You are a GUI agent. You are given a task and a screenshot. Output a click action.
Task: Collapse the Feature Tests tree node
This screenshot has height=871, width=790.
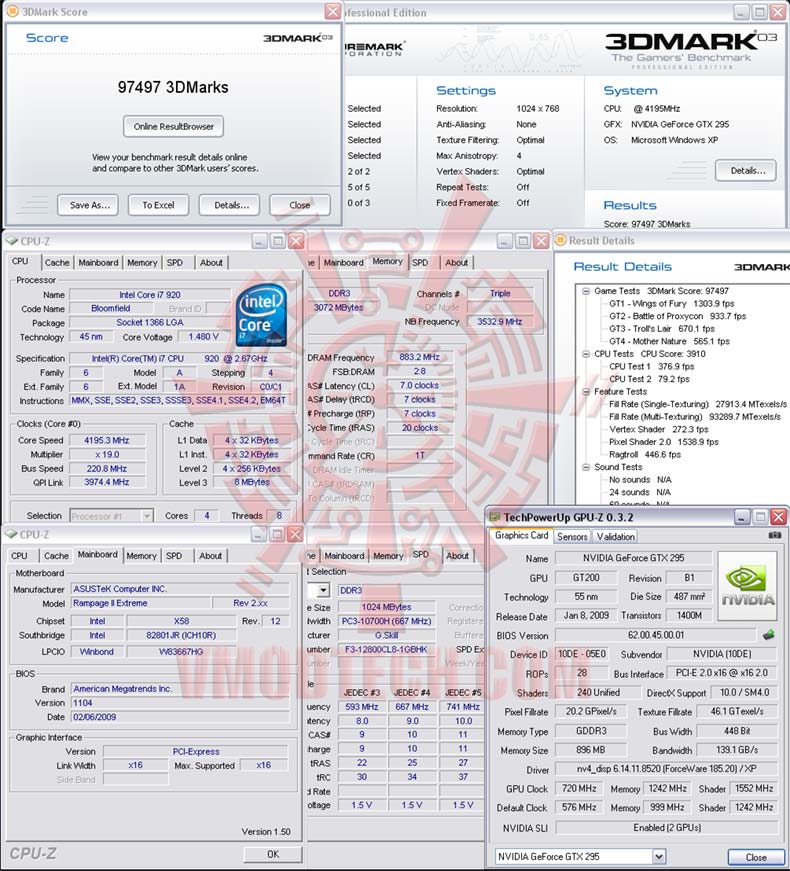tap(586, 392)
